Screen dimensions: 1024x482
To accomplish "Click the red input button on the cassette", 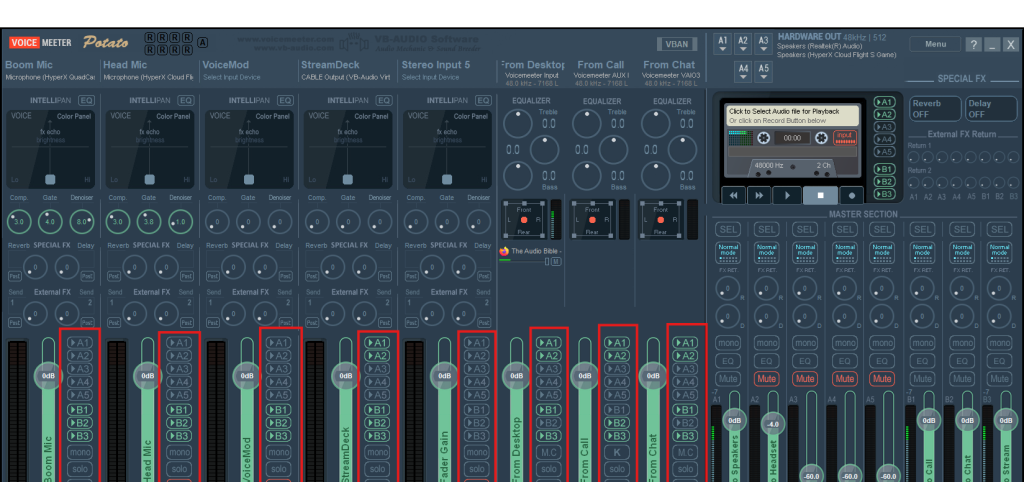I will 844,138.
